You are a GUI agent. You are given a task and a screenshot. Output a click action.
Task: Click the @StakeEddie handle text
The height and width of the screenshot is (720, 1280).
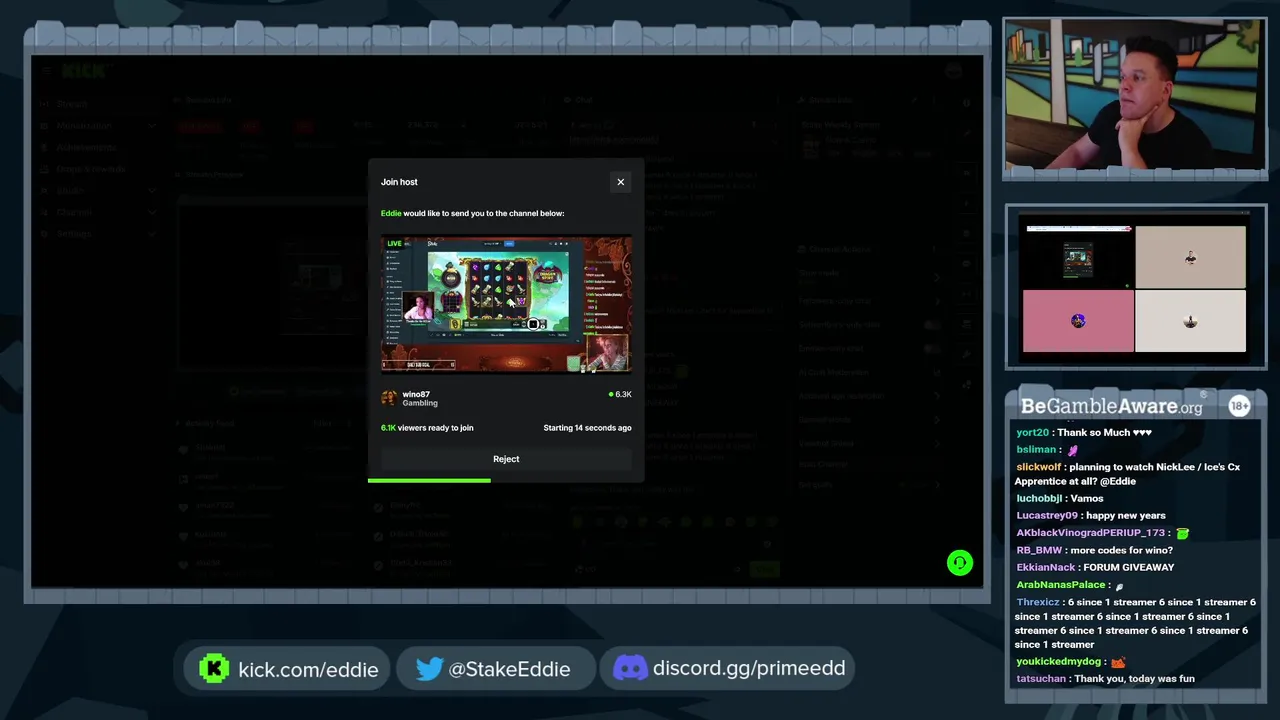[x=509, y=670]
